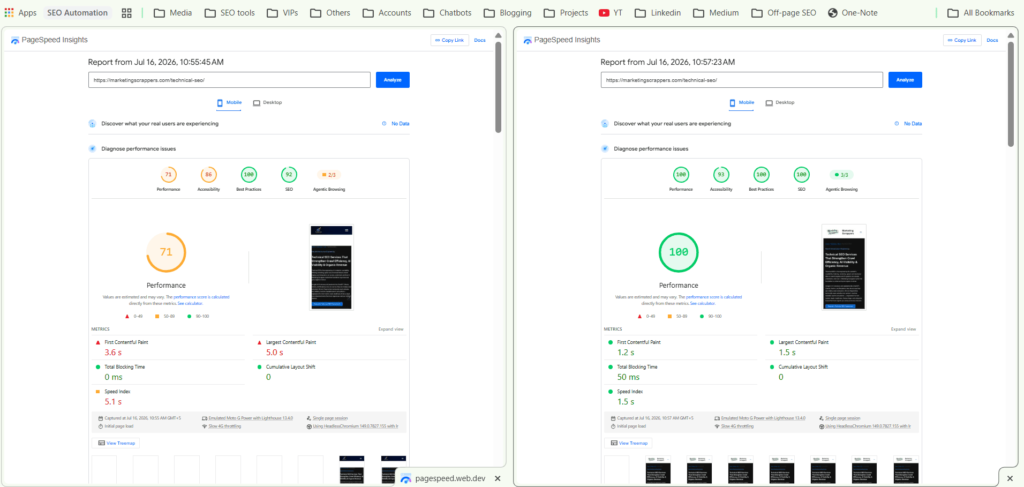This screenshot has width=1024, height=487.
Task: Open 'See calculator' link in right window
Action: (x=703, y=304)
